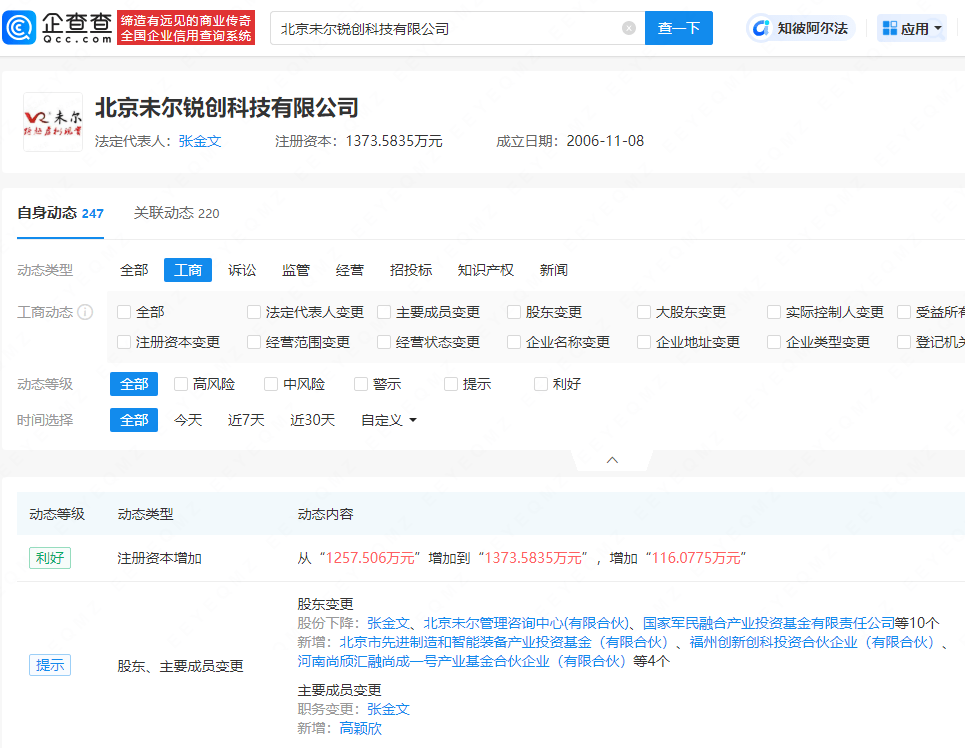Click 股东、主要成员变更 row text
This screenshot has height=748, width=965.
[180, 666]
